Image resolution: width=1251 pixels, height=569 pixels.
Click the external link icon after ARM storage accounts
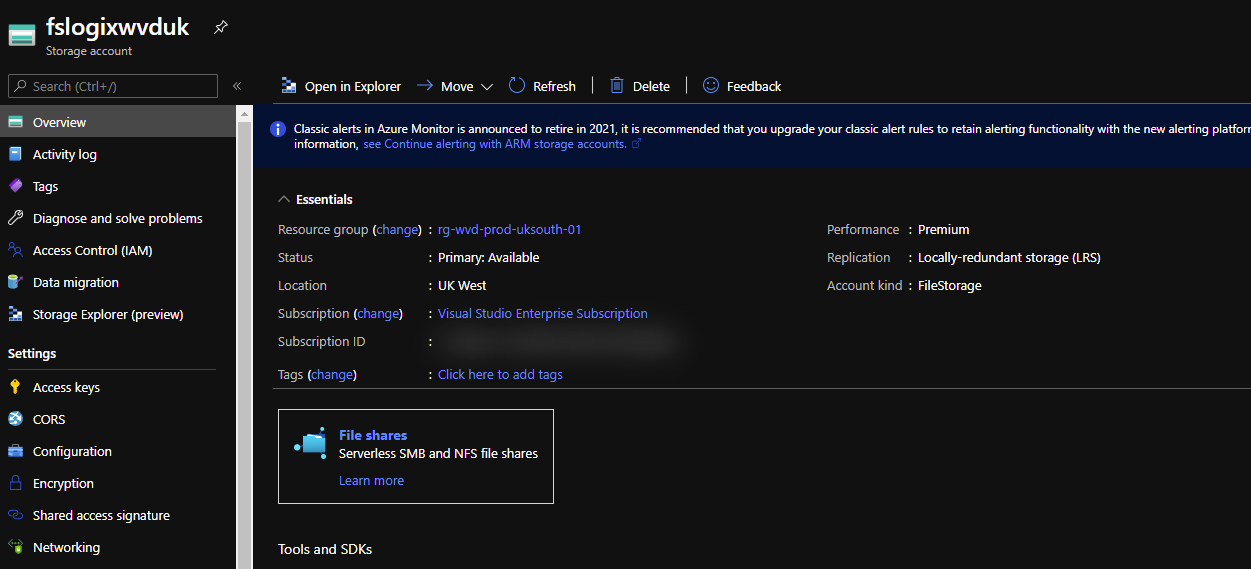(636, 144)
